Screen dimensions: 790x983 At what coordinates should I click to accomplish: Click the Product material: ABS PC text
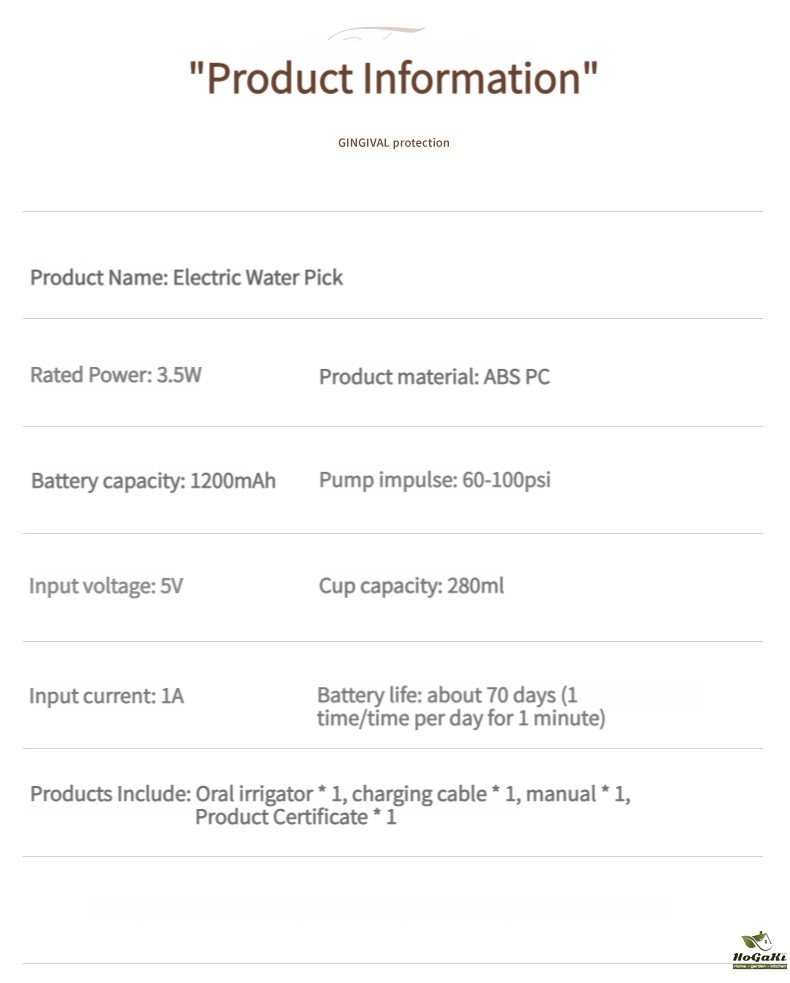(434, 377)
